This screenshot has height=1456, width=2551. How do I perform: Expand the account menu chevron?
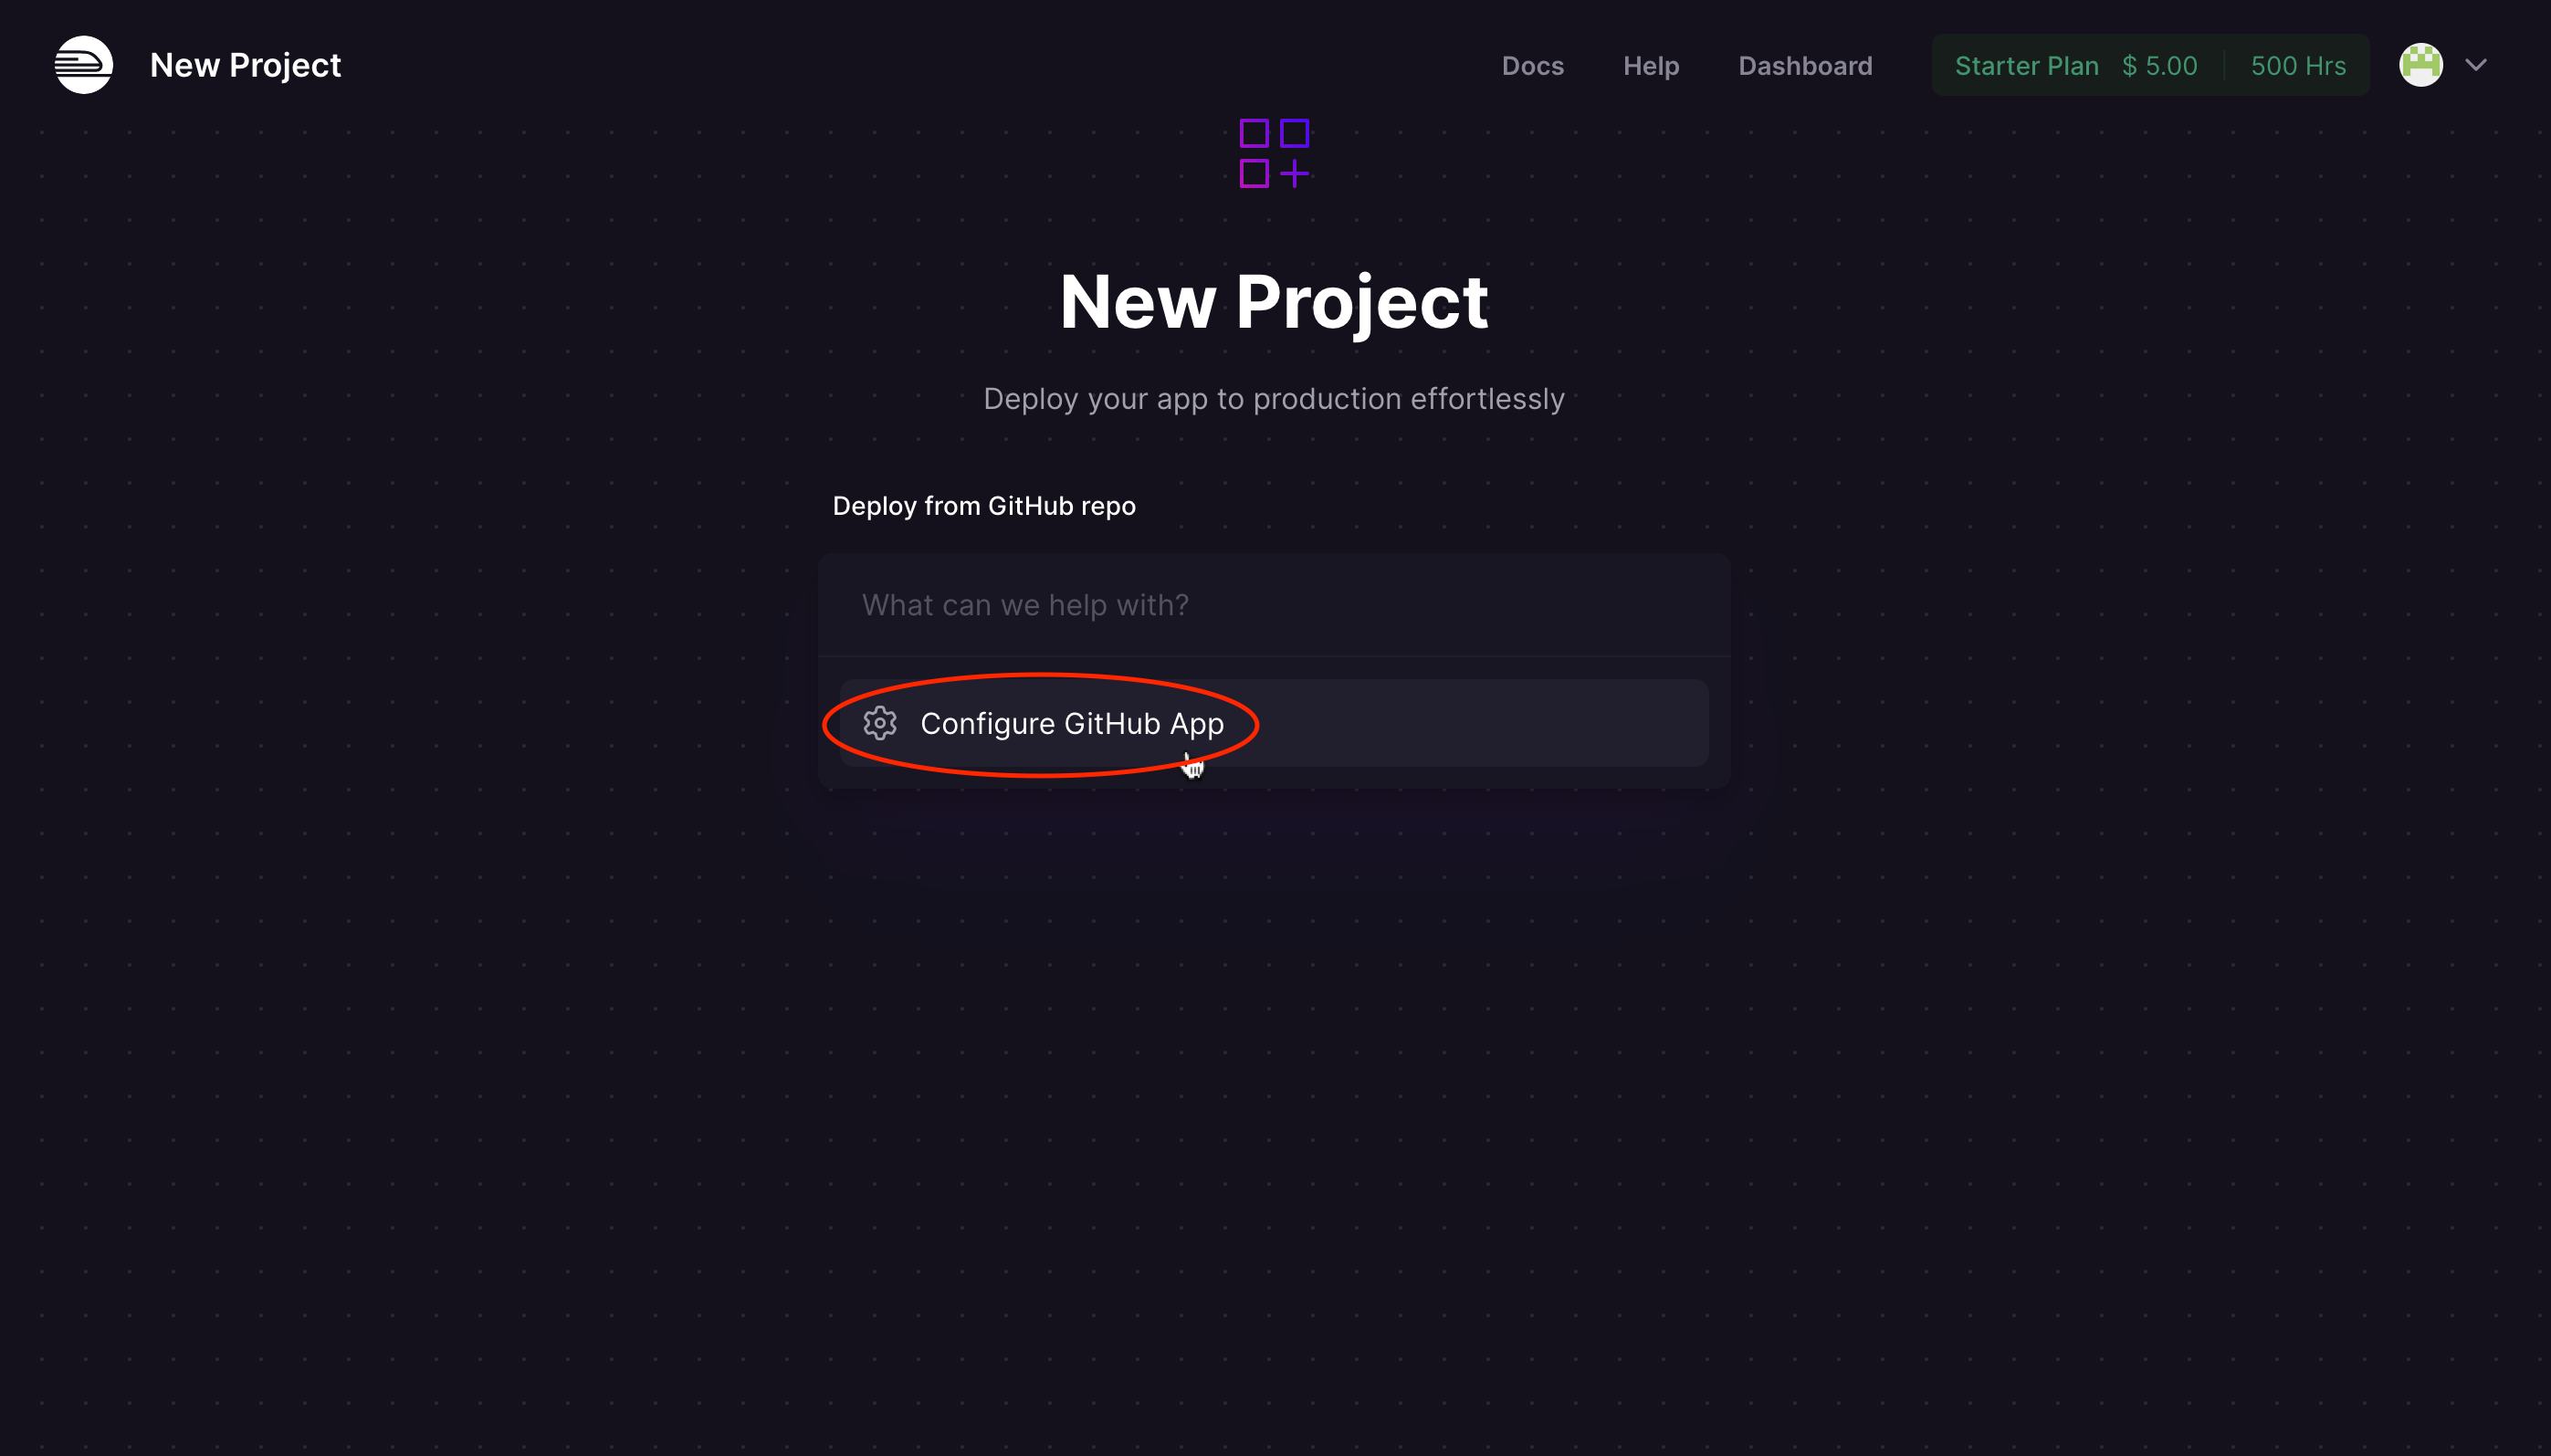click(x=2475, y=64)
